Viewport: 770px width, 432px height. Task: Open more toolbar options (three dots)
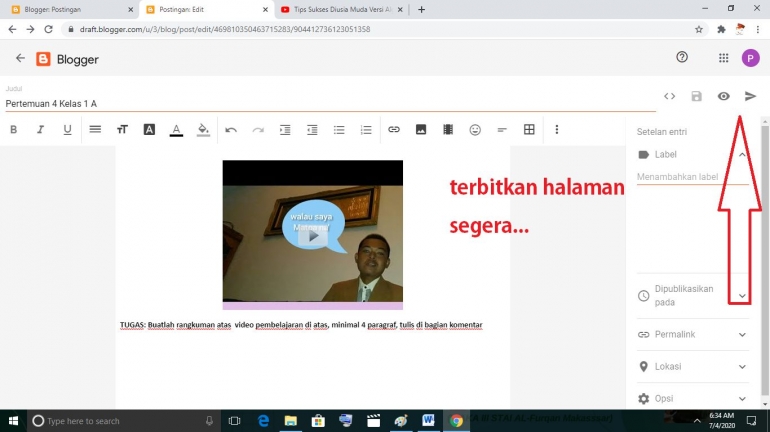[556, 130]
